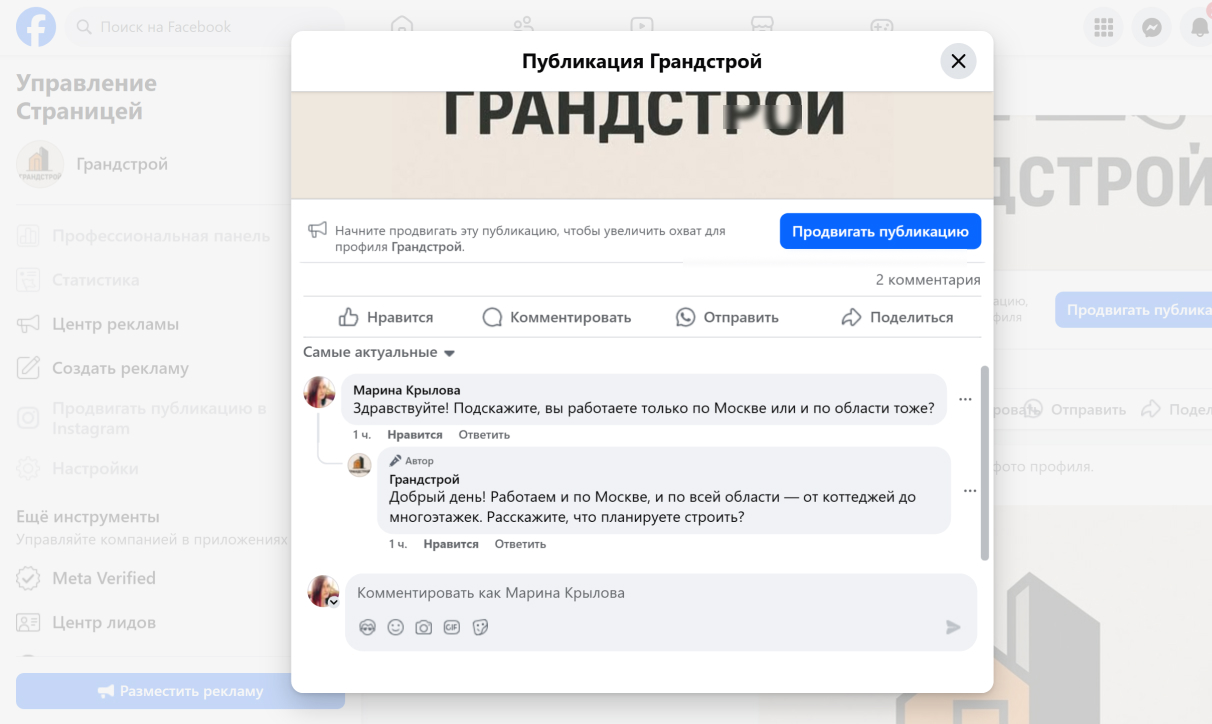This screenshot has width=1212, height=724.
Task: Open the Самые актуальные sorting dropdown
Action: click(379, 352)
